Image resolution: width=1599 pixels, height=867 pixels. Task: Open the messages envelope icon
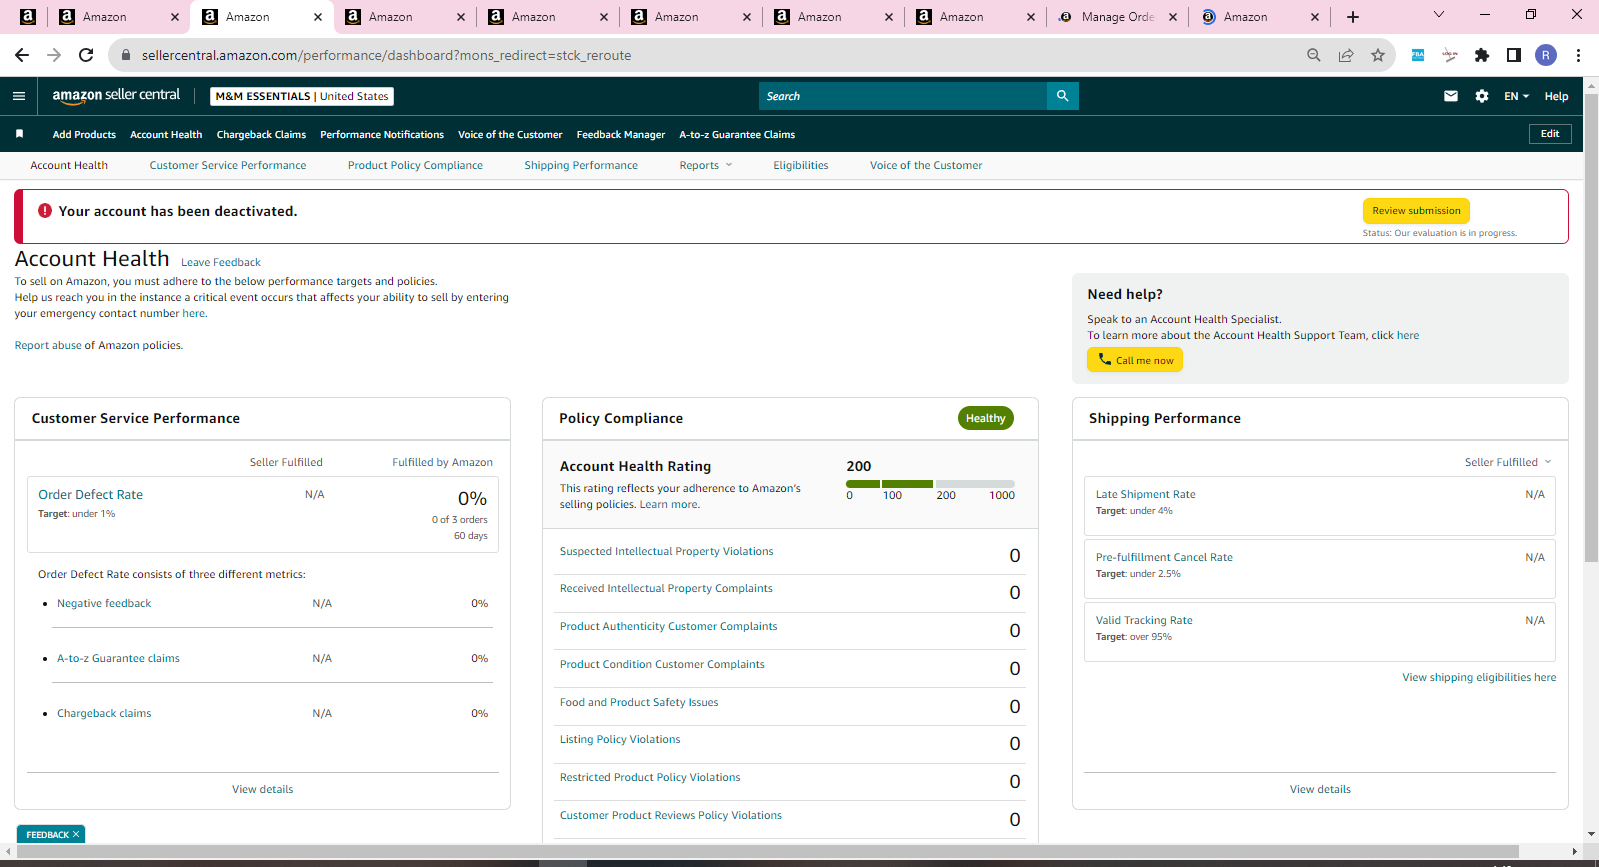pyautogui.click(x=1450, y=96)
